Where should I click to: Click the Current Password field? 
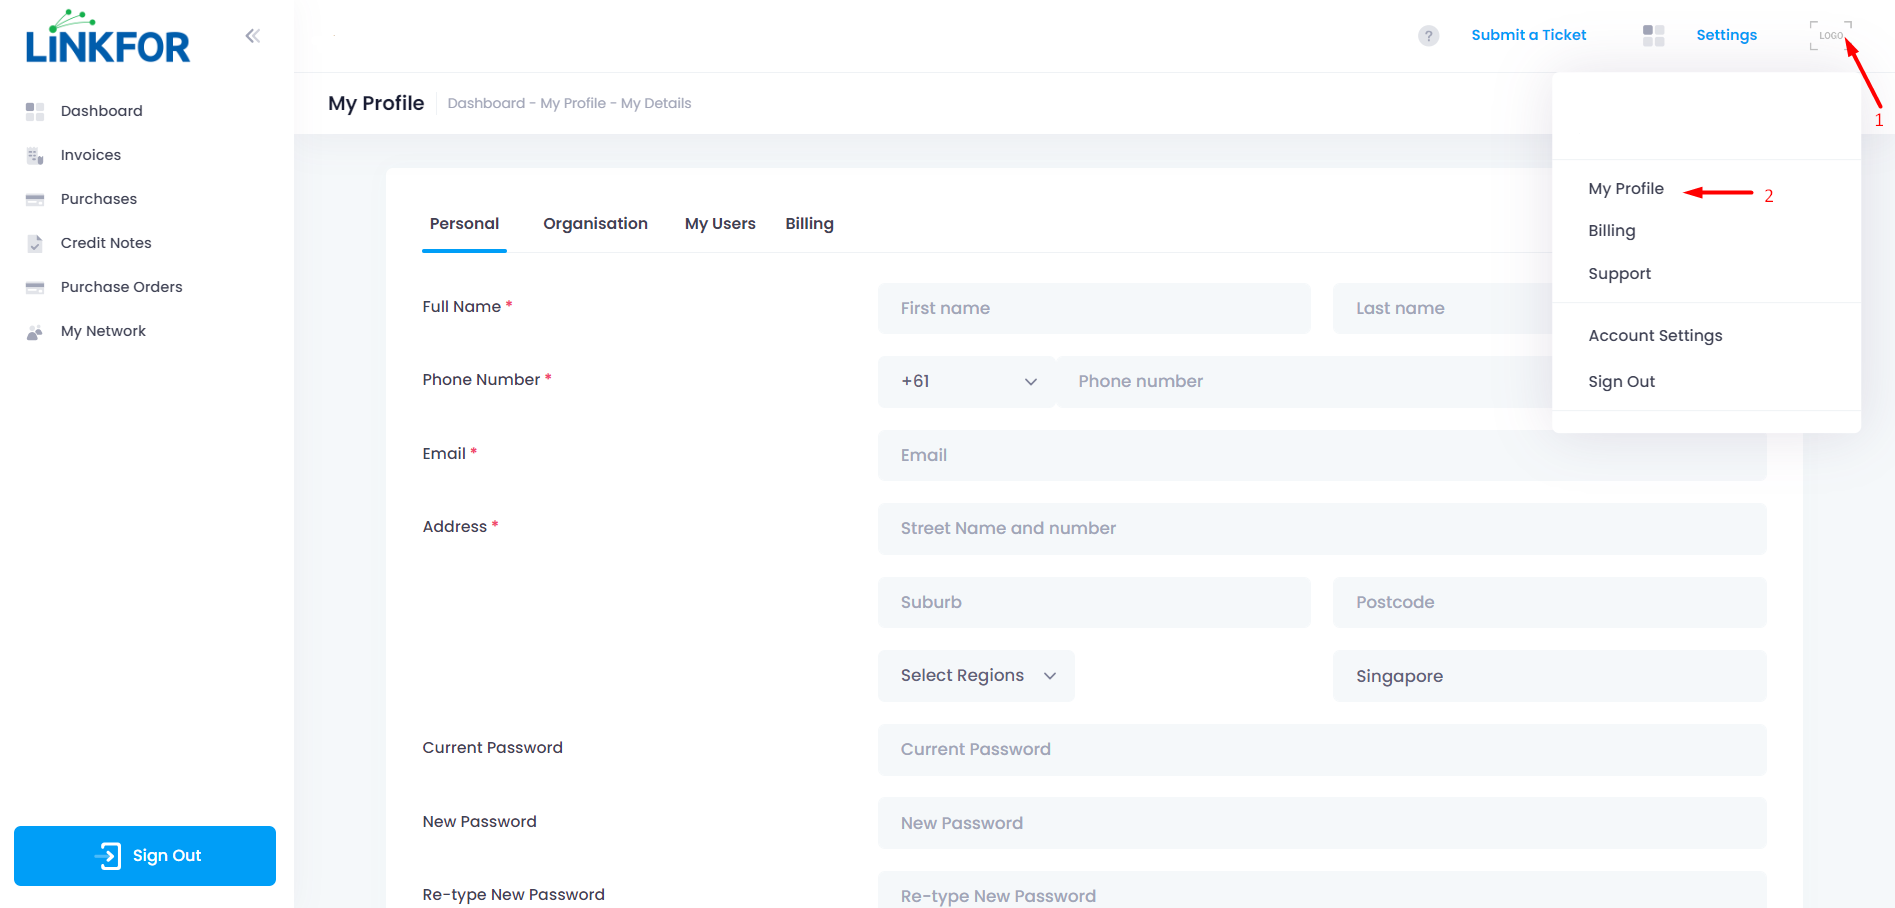tap(1322, 750)
